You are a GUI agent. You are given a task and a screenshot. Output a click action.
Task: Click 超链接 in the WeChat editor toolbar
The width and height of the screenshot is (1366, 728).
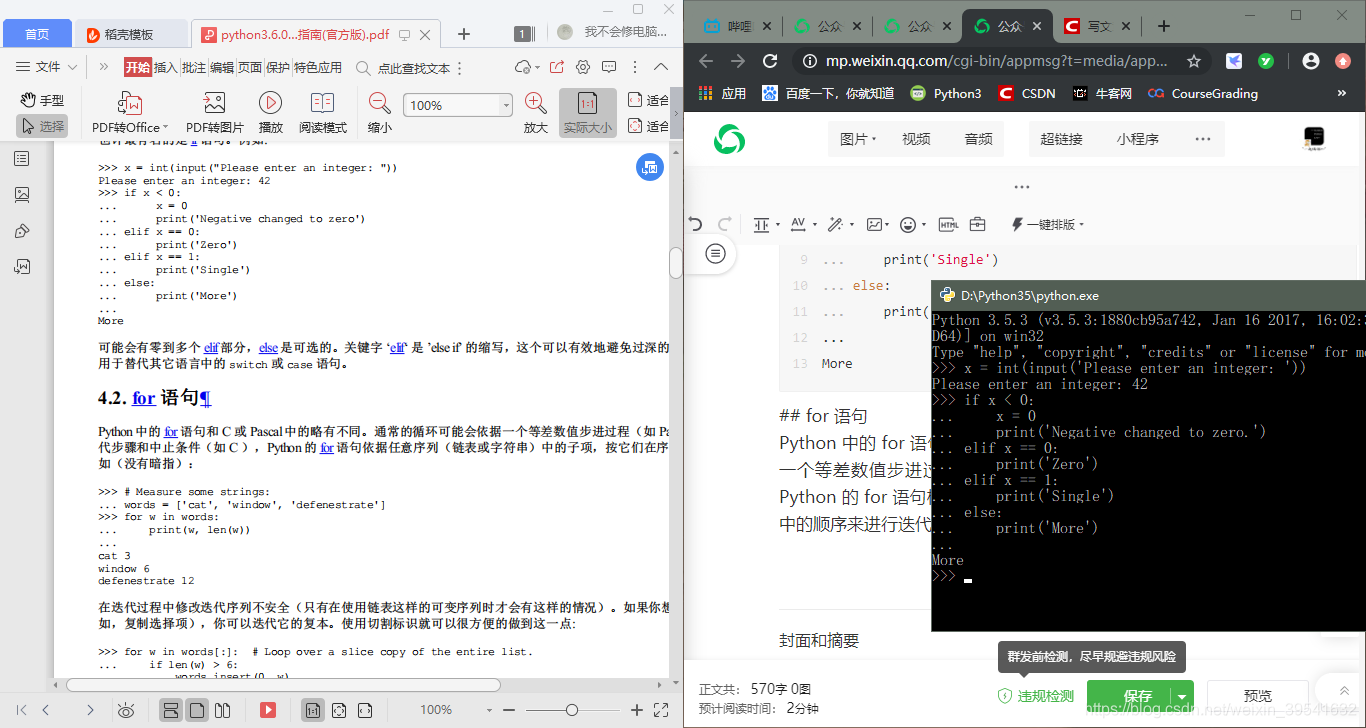(1061, 139)
